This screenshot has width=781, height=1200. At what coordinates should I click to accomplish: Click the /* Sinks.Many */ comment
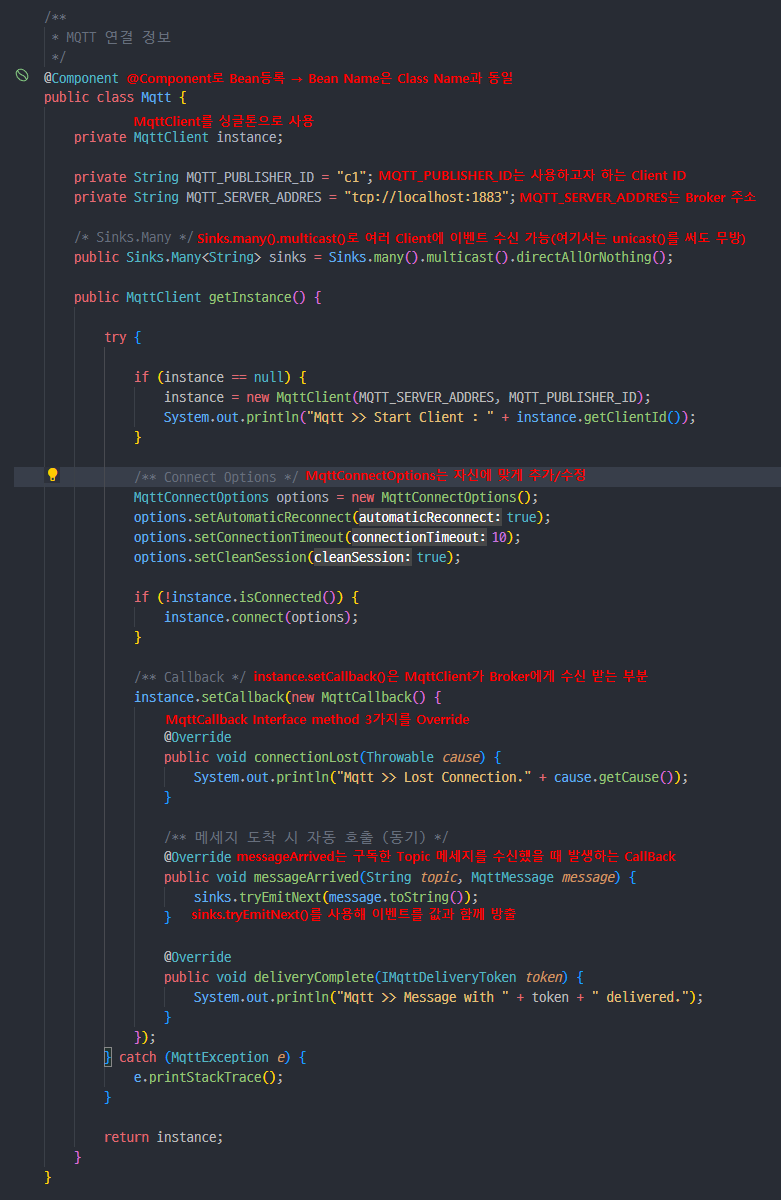point(134,237)
